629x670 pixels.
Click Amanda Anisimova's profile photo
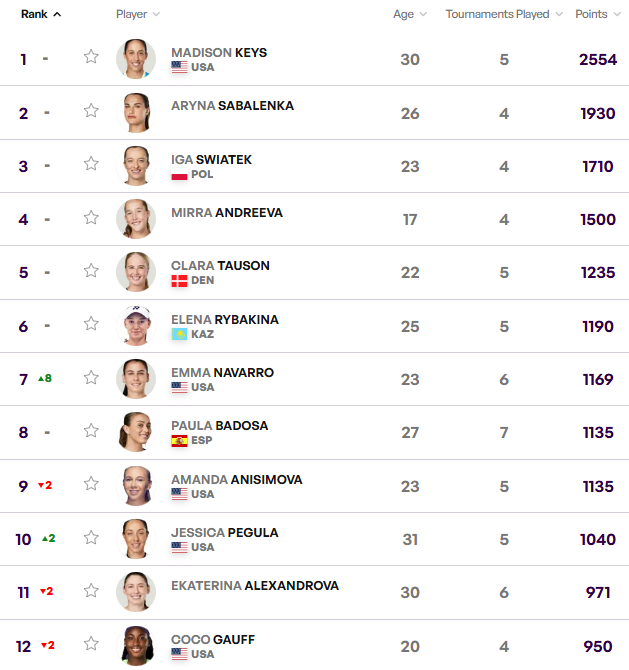click(136, 485)
